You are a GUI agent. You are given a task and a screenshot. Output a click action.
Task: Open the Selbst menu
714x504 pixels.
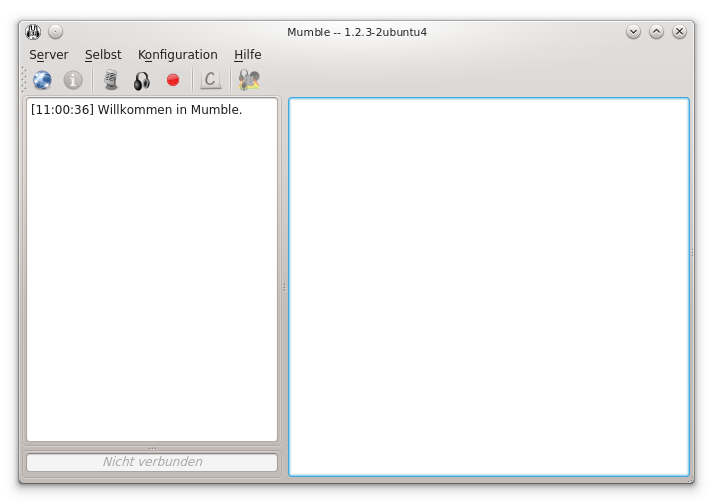(x=103, y=55)
